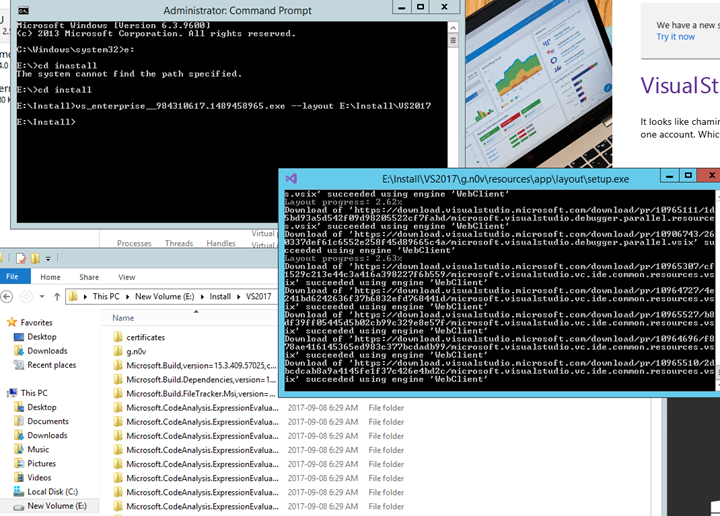720x516 pixels.
Task: Select This PC in the address bar path
Action: pyautogui.click(x=106, y=297)
